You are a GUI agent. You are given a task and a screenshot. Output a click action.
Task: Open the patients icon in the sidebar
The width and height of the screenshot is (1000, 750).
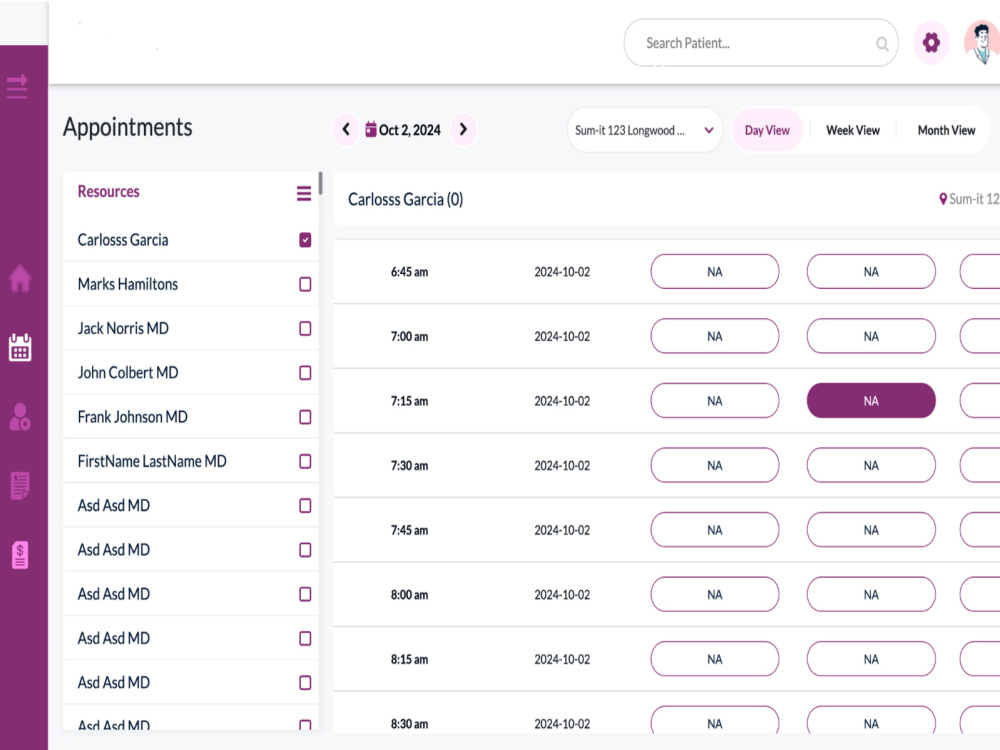click(20, 416)
